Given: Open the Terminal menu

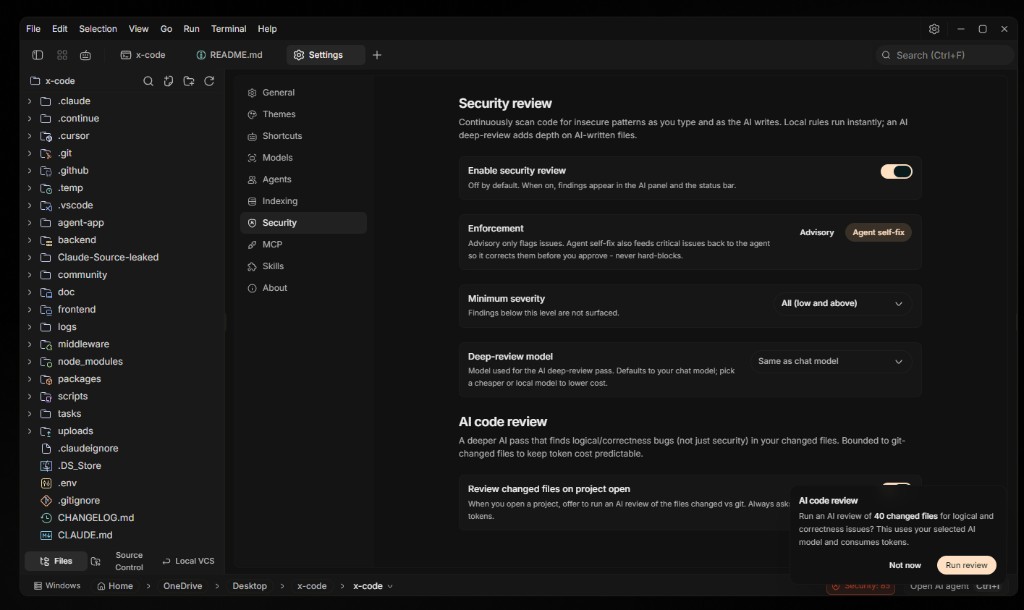Looking at the screenshot, I should tap(229, 29).
